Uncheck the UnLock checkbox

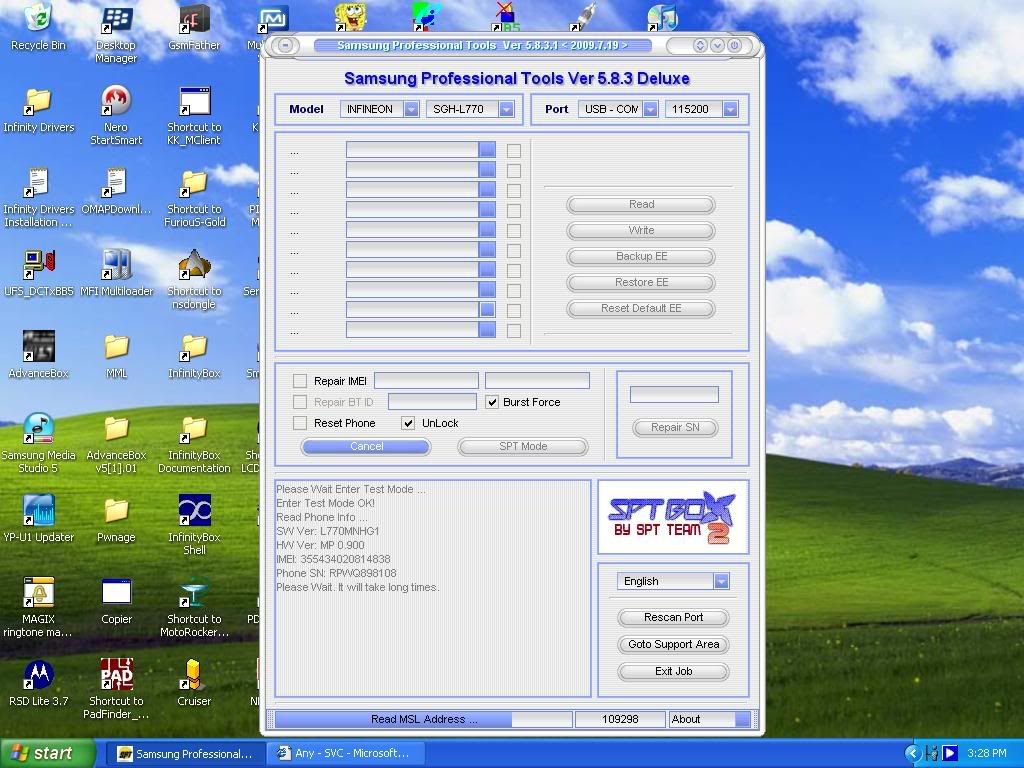[408, 423]
